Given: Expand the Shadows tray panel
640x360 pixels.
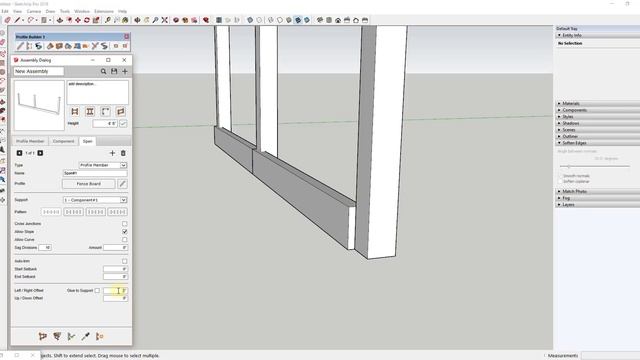Looking at the screenshot, I should tap(598, 123).
